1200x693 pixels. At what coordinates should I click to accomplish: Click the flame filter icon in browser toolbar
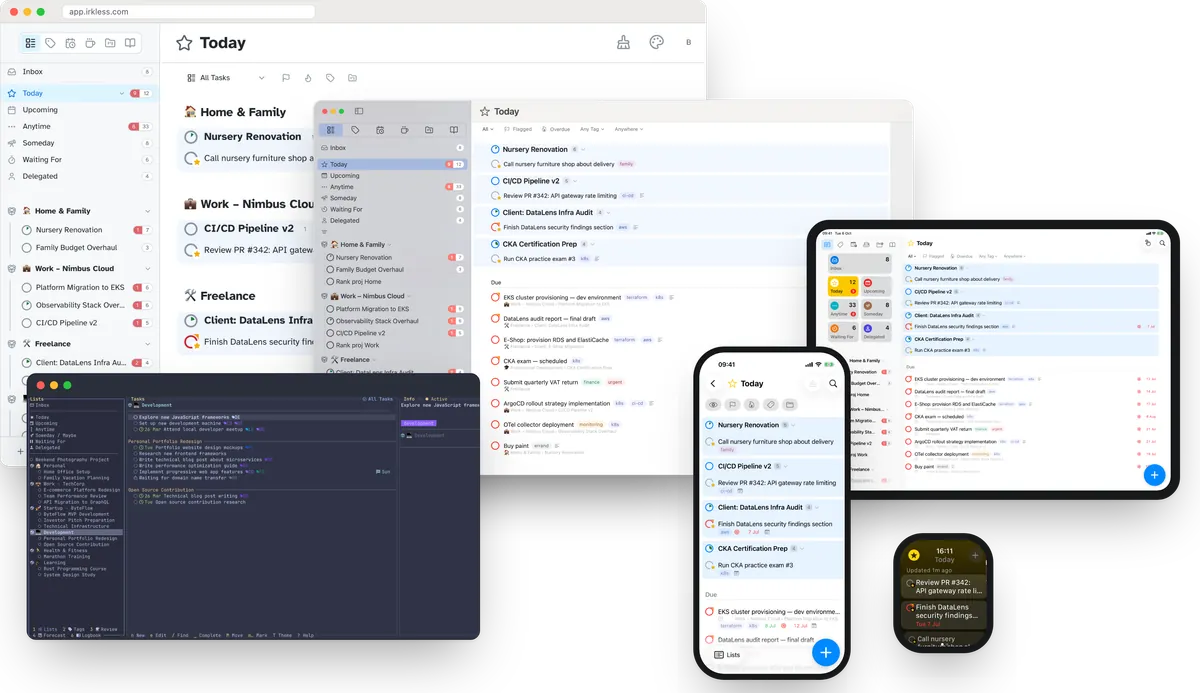coord(308,78)
